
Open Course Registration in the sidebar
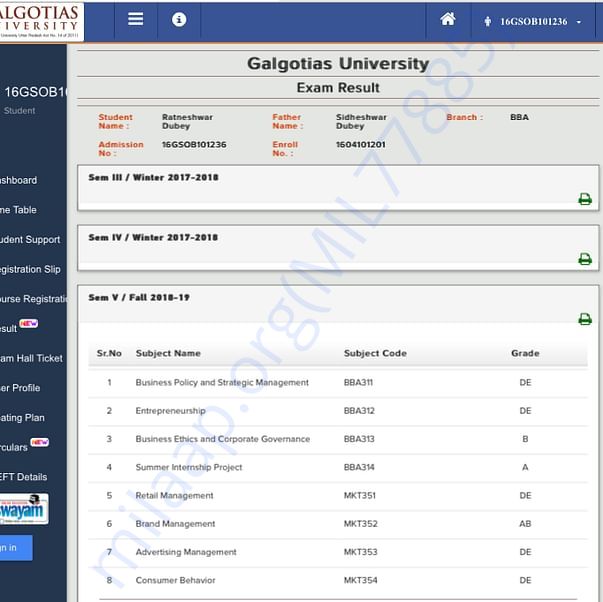[x=33, y=299]
